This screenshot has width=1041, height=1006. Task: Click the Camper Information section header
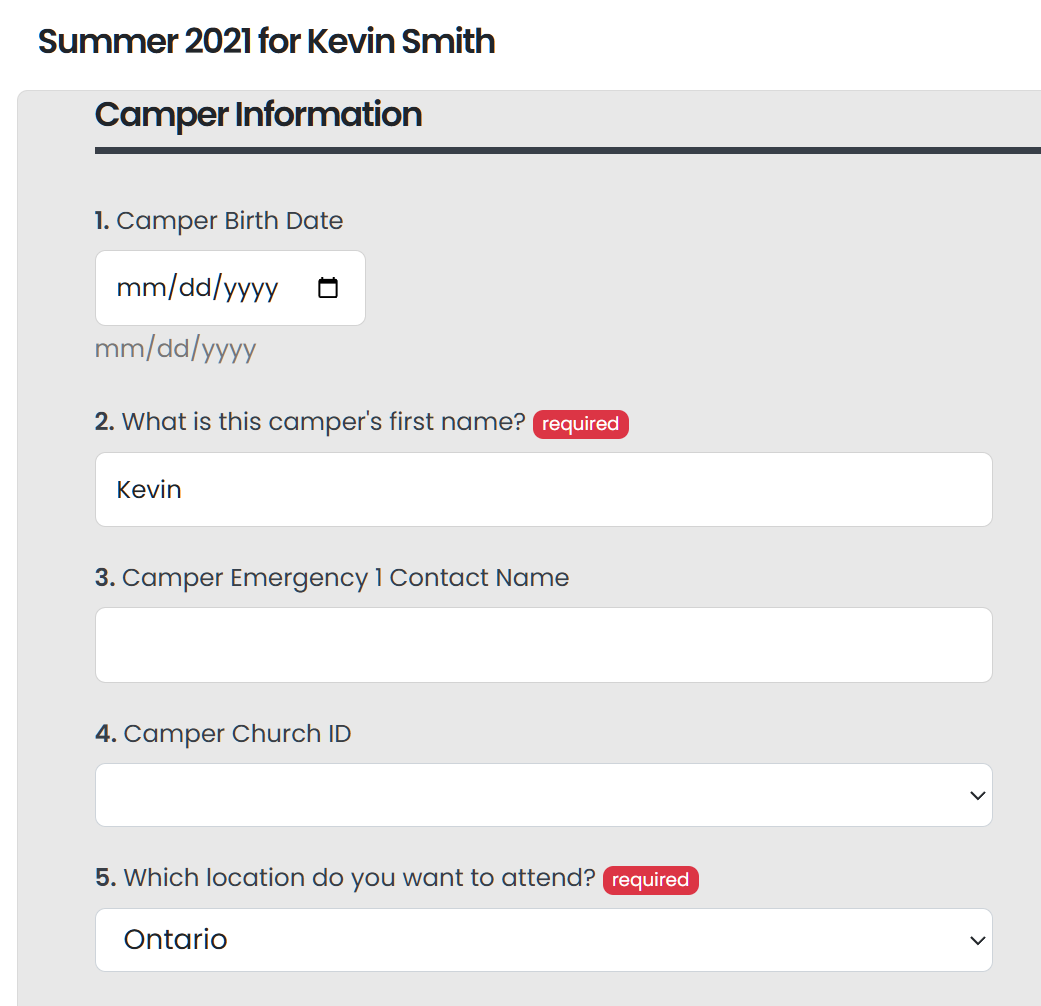click(x=257, y=115)
